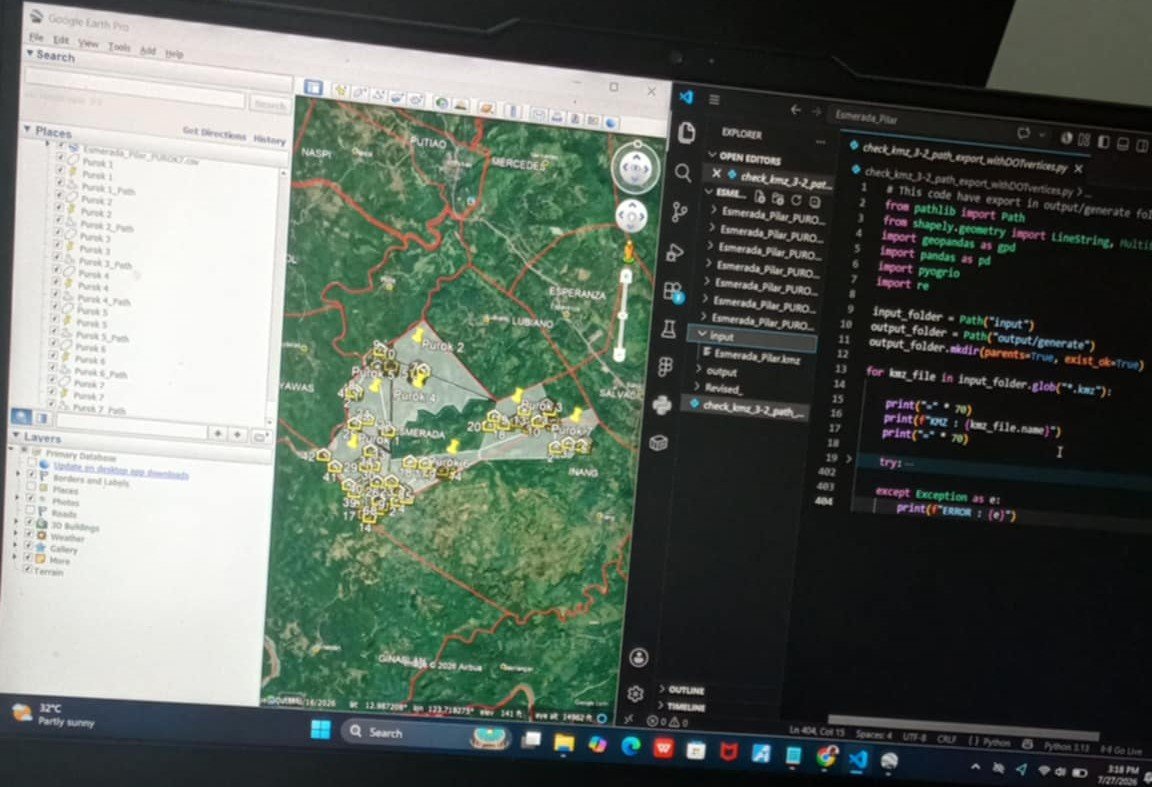This screenshot has width=1152, height=787.
Task: Open Run and Debug view in VS Code
Action: click(x=675, y=252)
